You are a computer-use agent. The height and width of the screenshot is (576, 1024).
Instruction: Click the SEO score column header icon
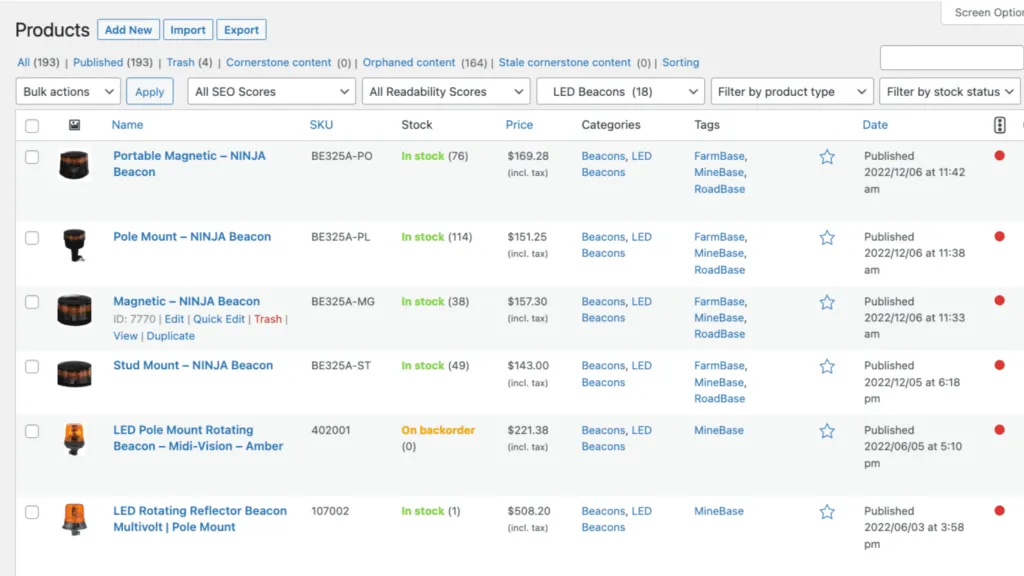tap(999, 125)
